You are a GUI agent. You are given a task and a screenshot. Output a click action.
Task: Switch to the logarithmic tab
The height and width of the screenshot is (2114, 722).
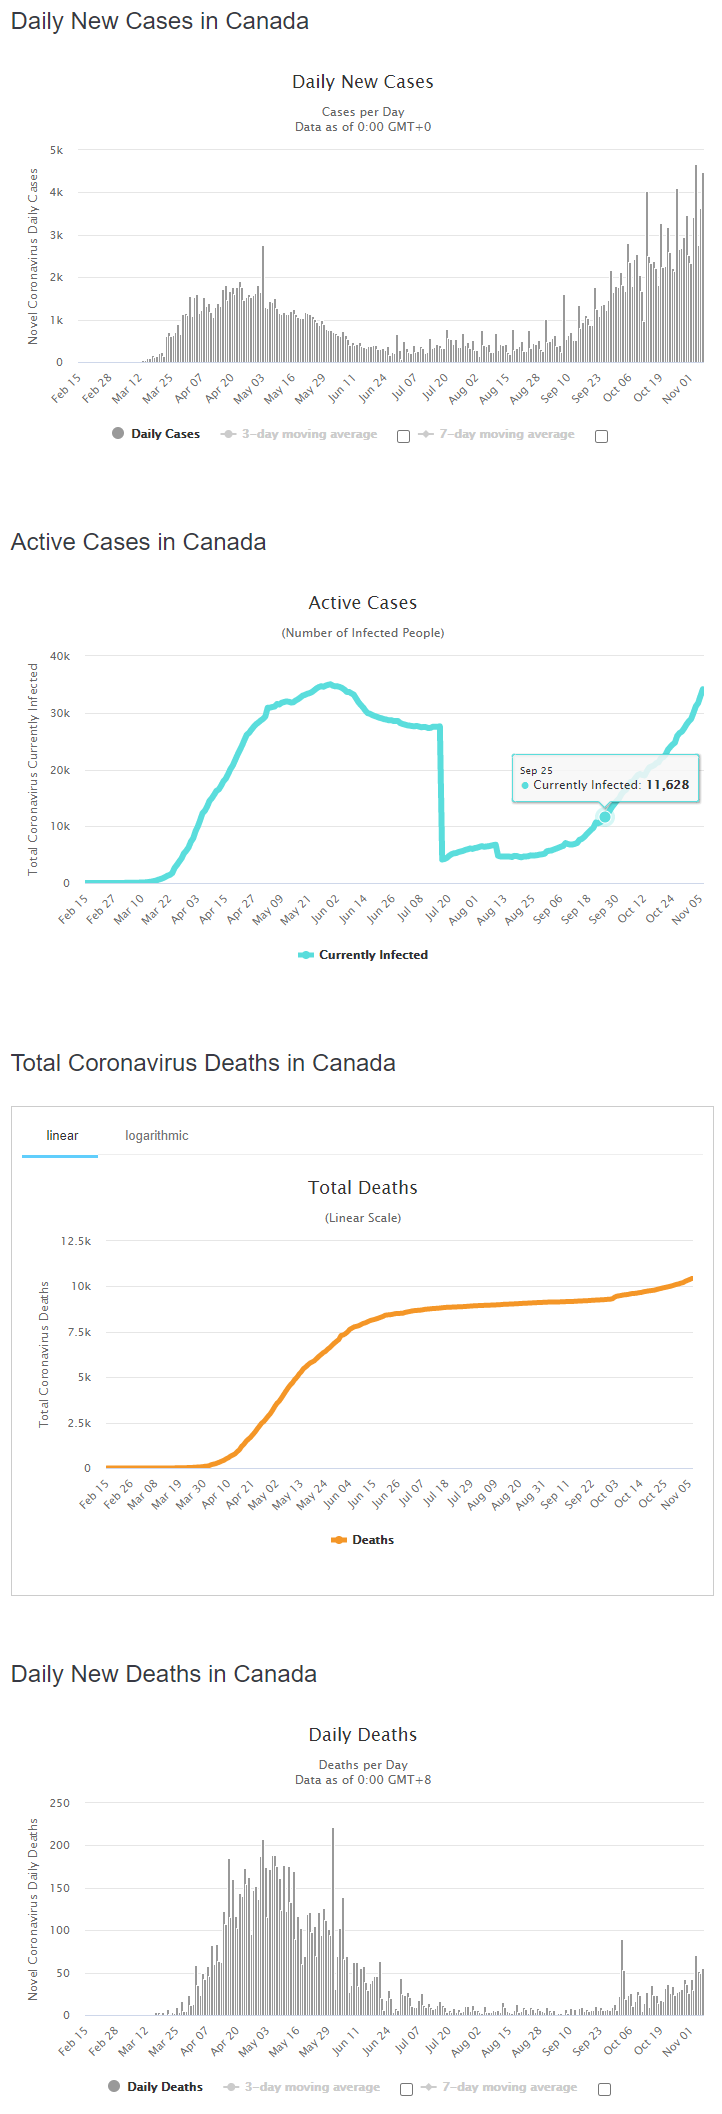pyautogui.click(x=157, y=1135)
